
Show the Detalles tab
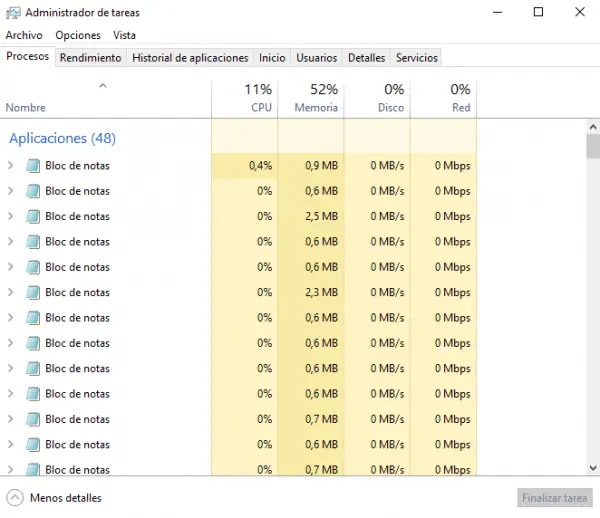point(366,58)
